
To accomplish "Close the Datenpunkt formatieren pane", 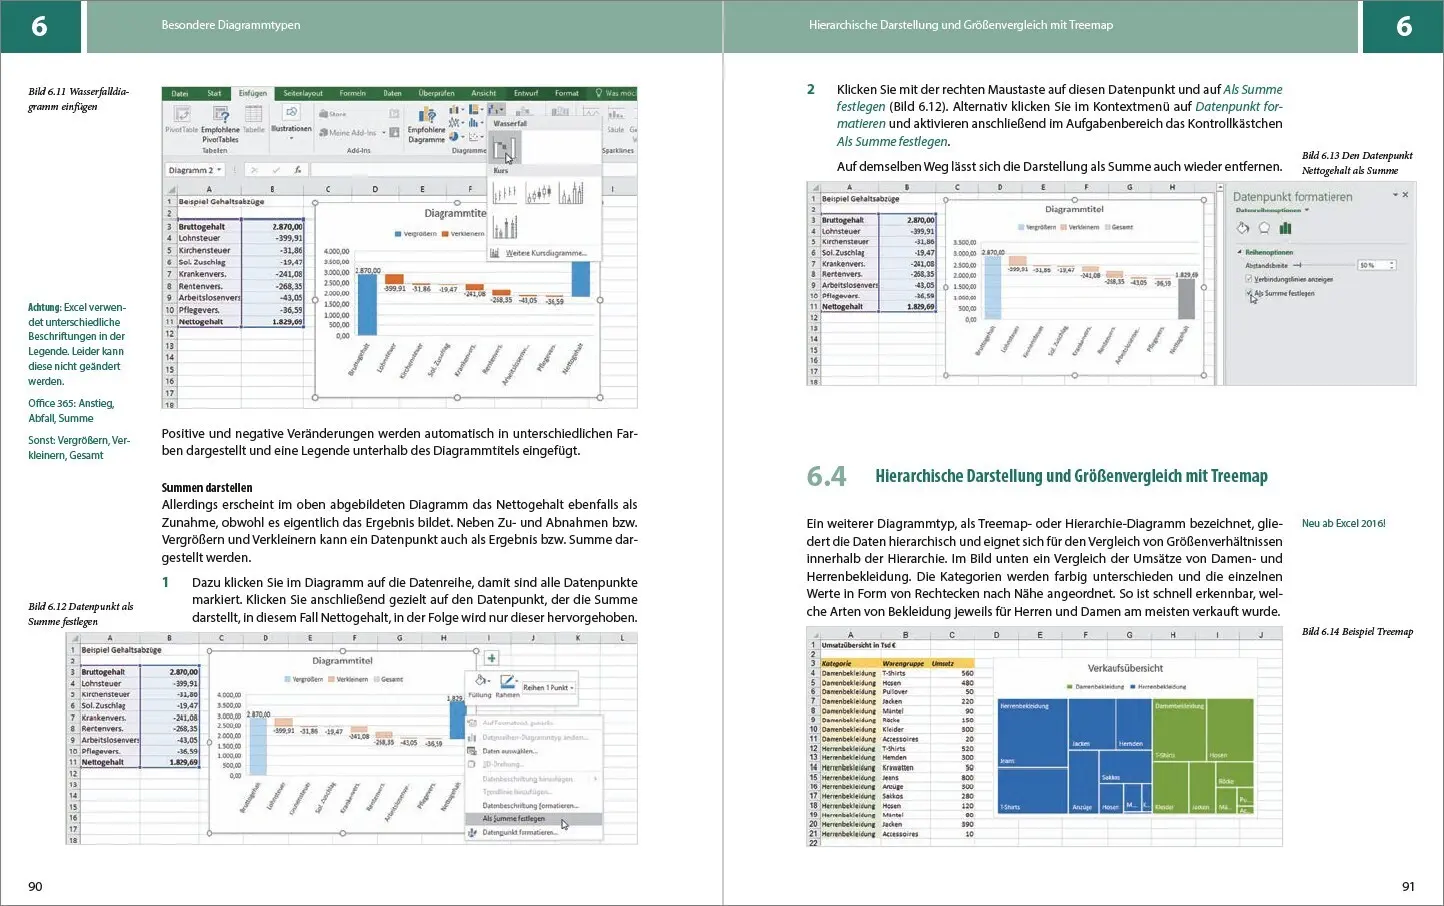I will click(x=1405, y=195).
